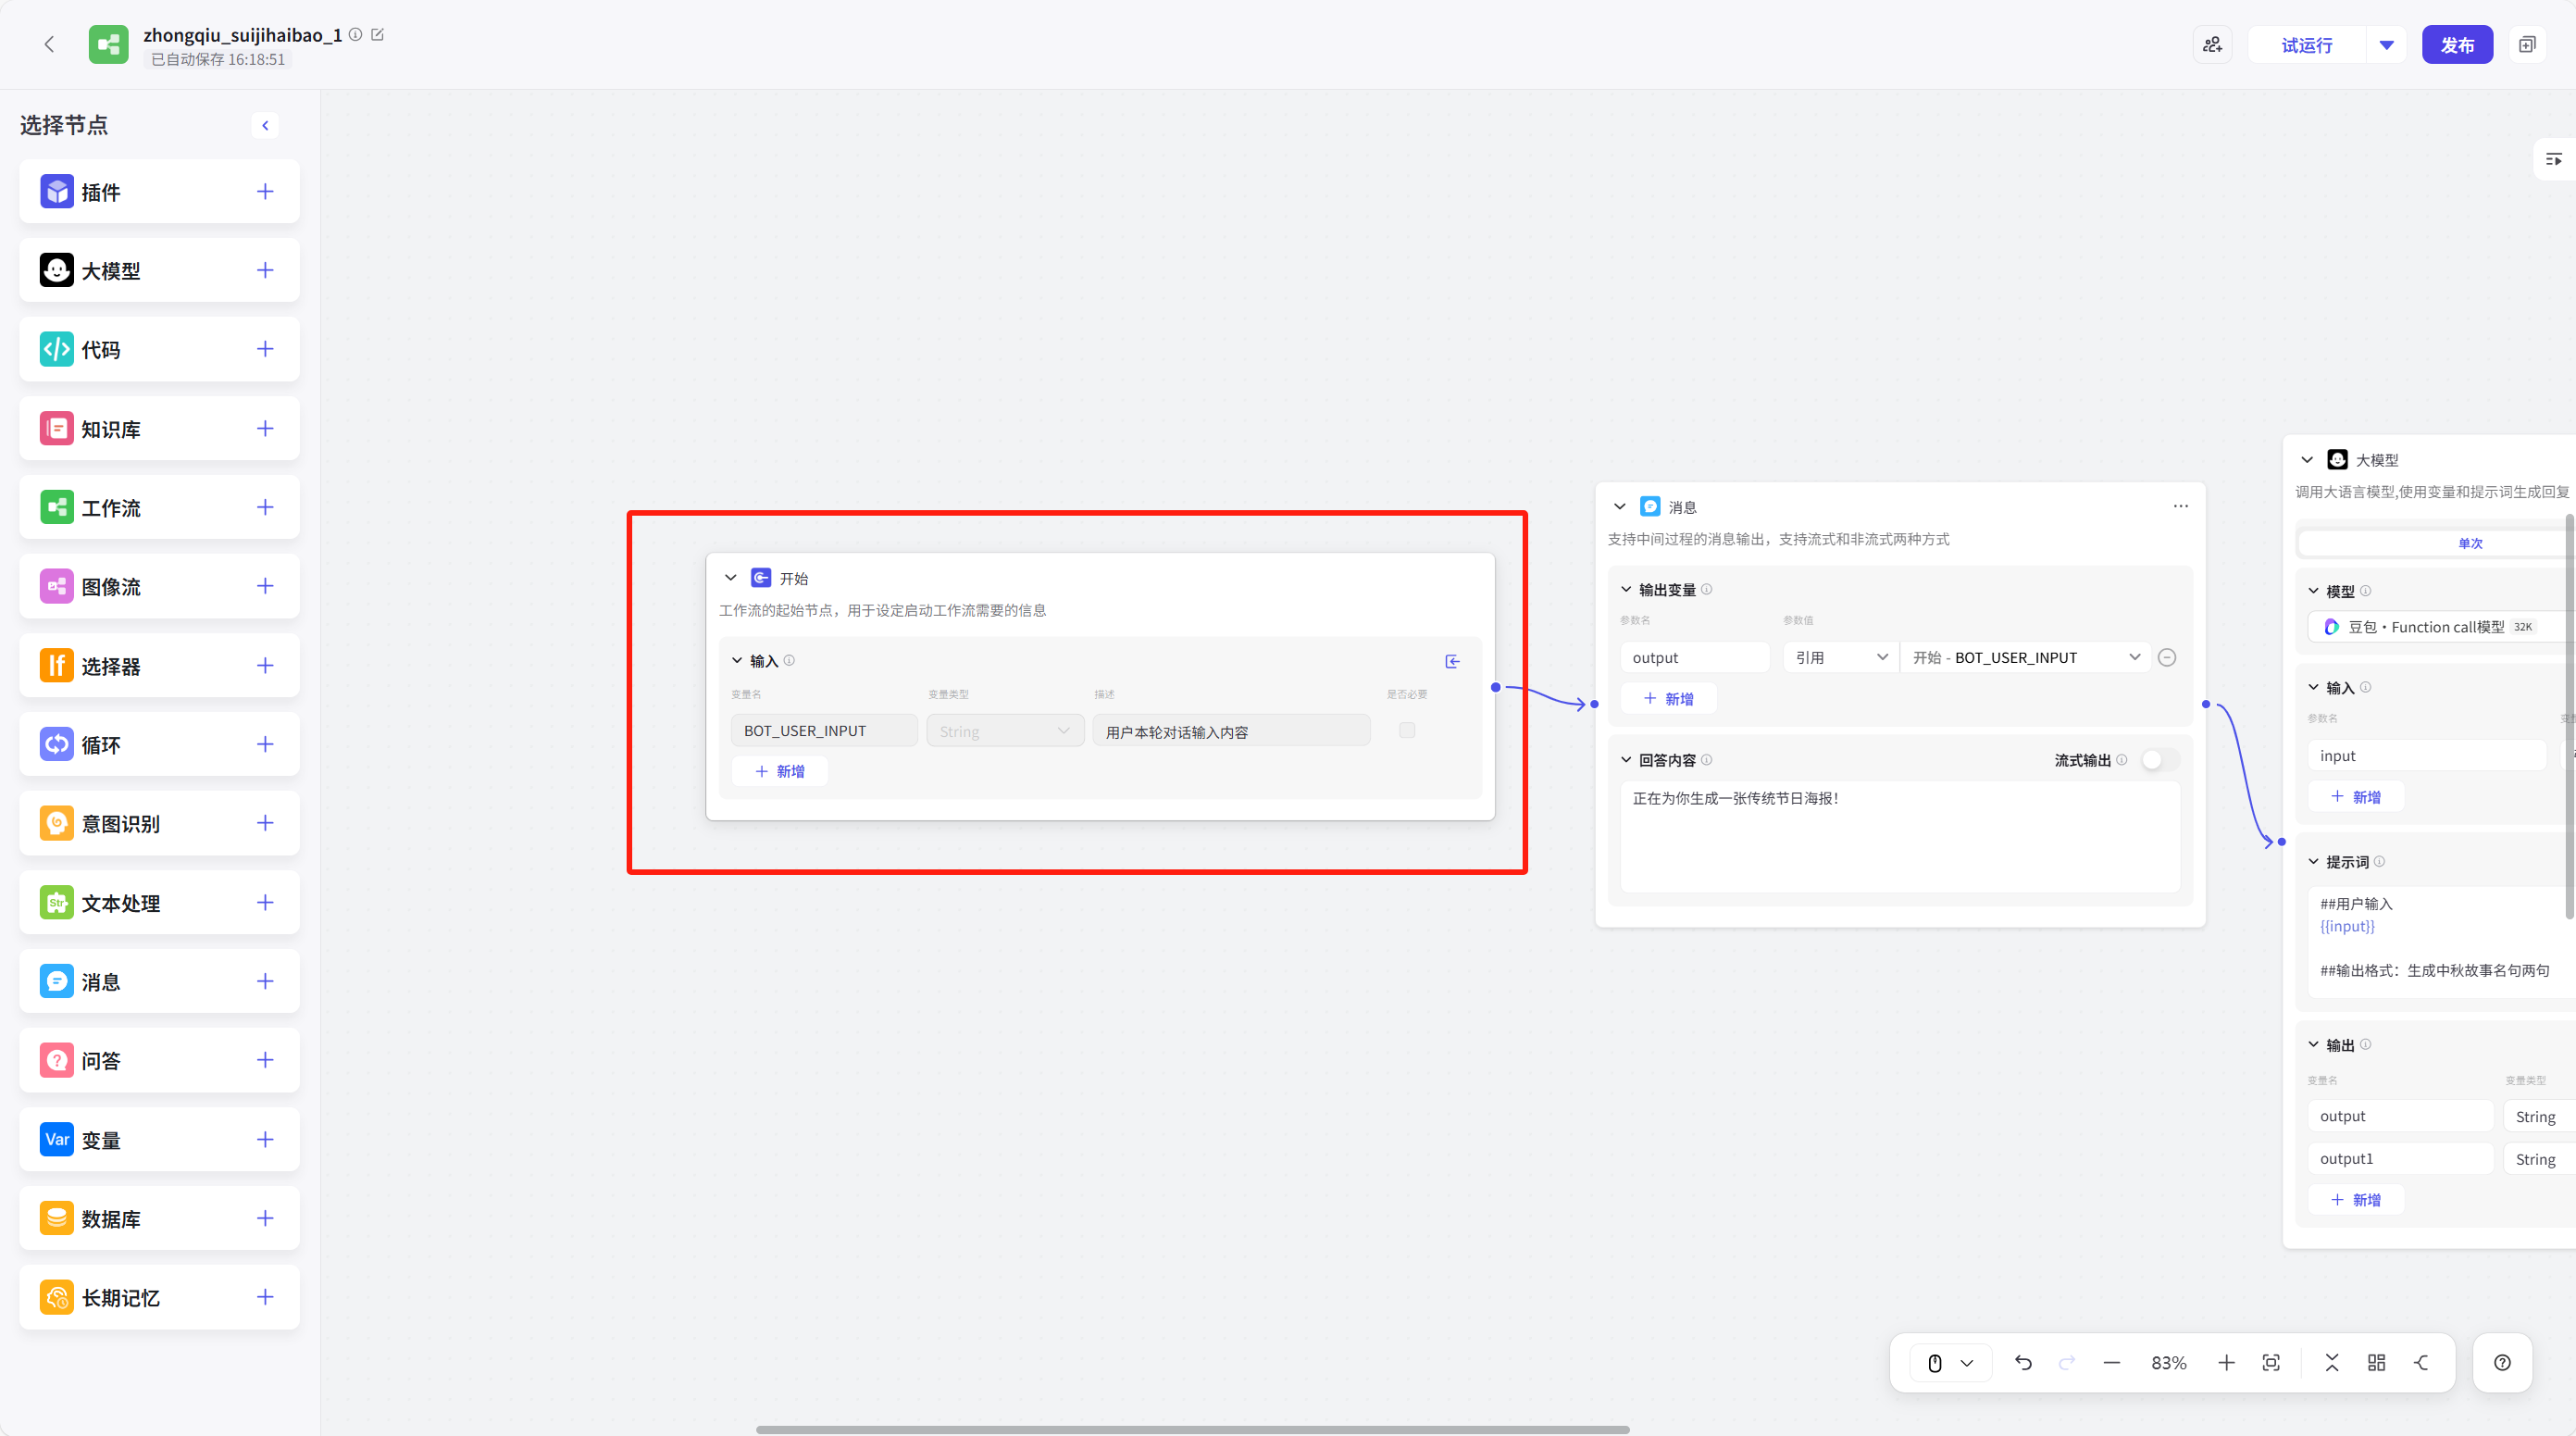Click the 试运行 button
The image size is (2576, 1436).
[x=2307, y=45]
